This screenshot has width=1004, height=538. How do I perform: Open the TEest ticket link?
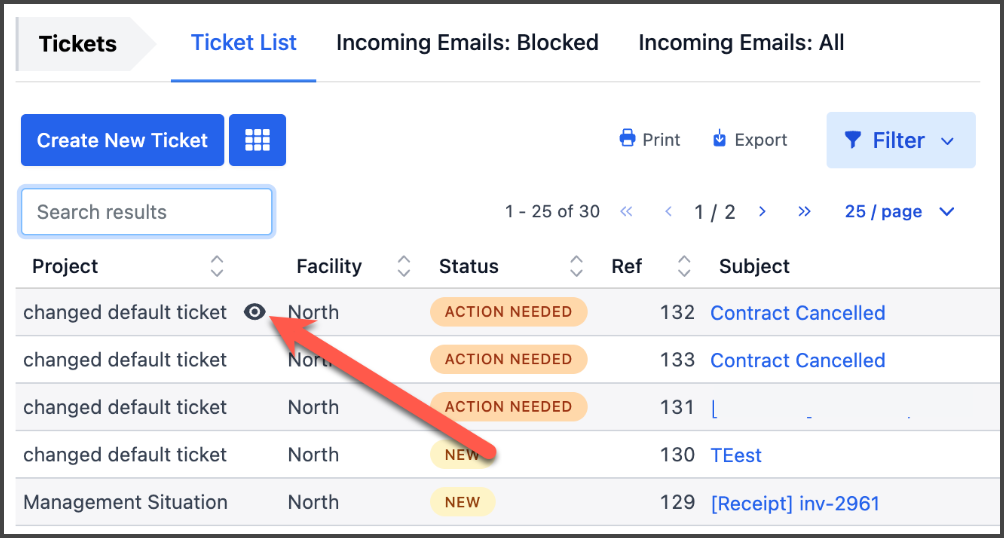[736, 455]
